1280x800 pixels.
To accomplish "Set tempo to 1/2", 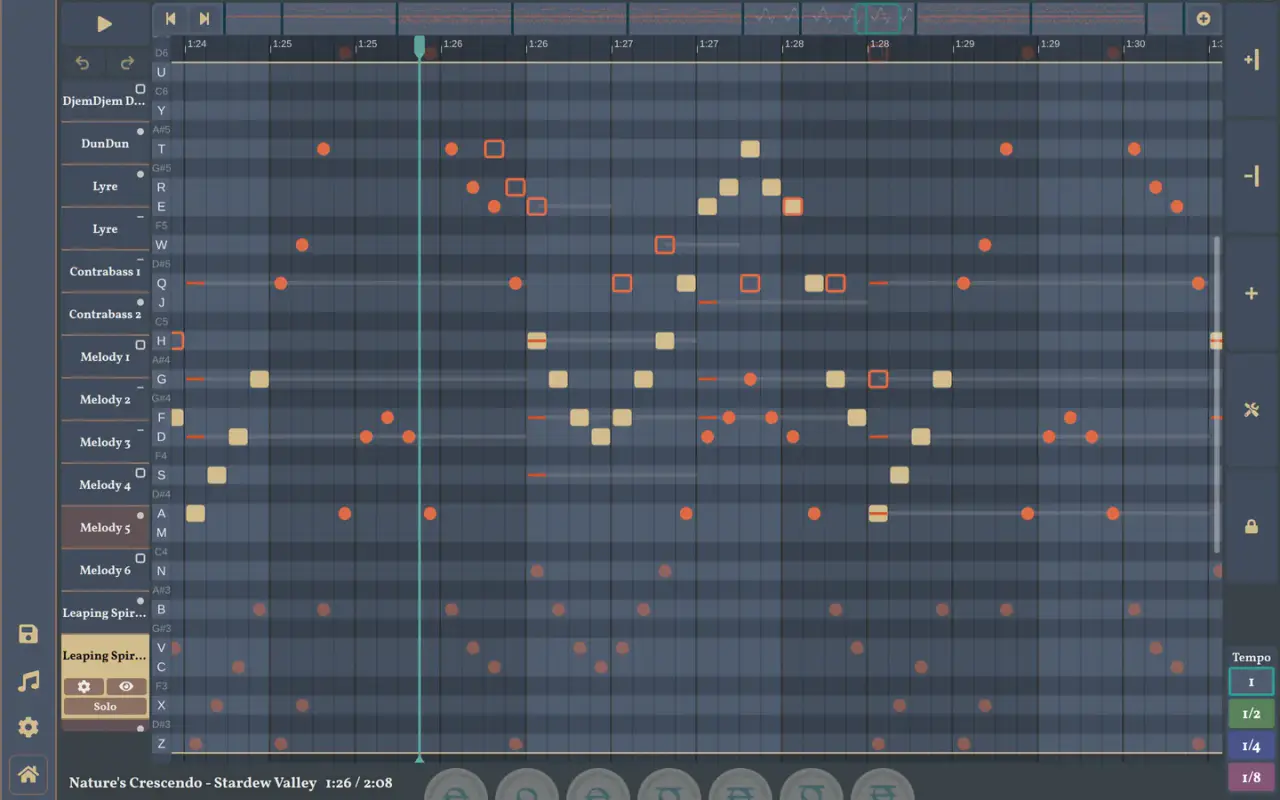I will point(1251,714).
